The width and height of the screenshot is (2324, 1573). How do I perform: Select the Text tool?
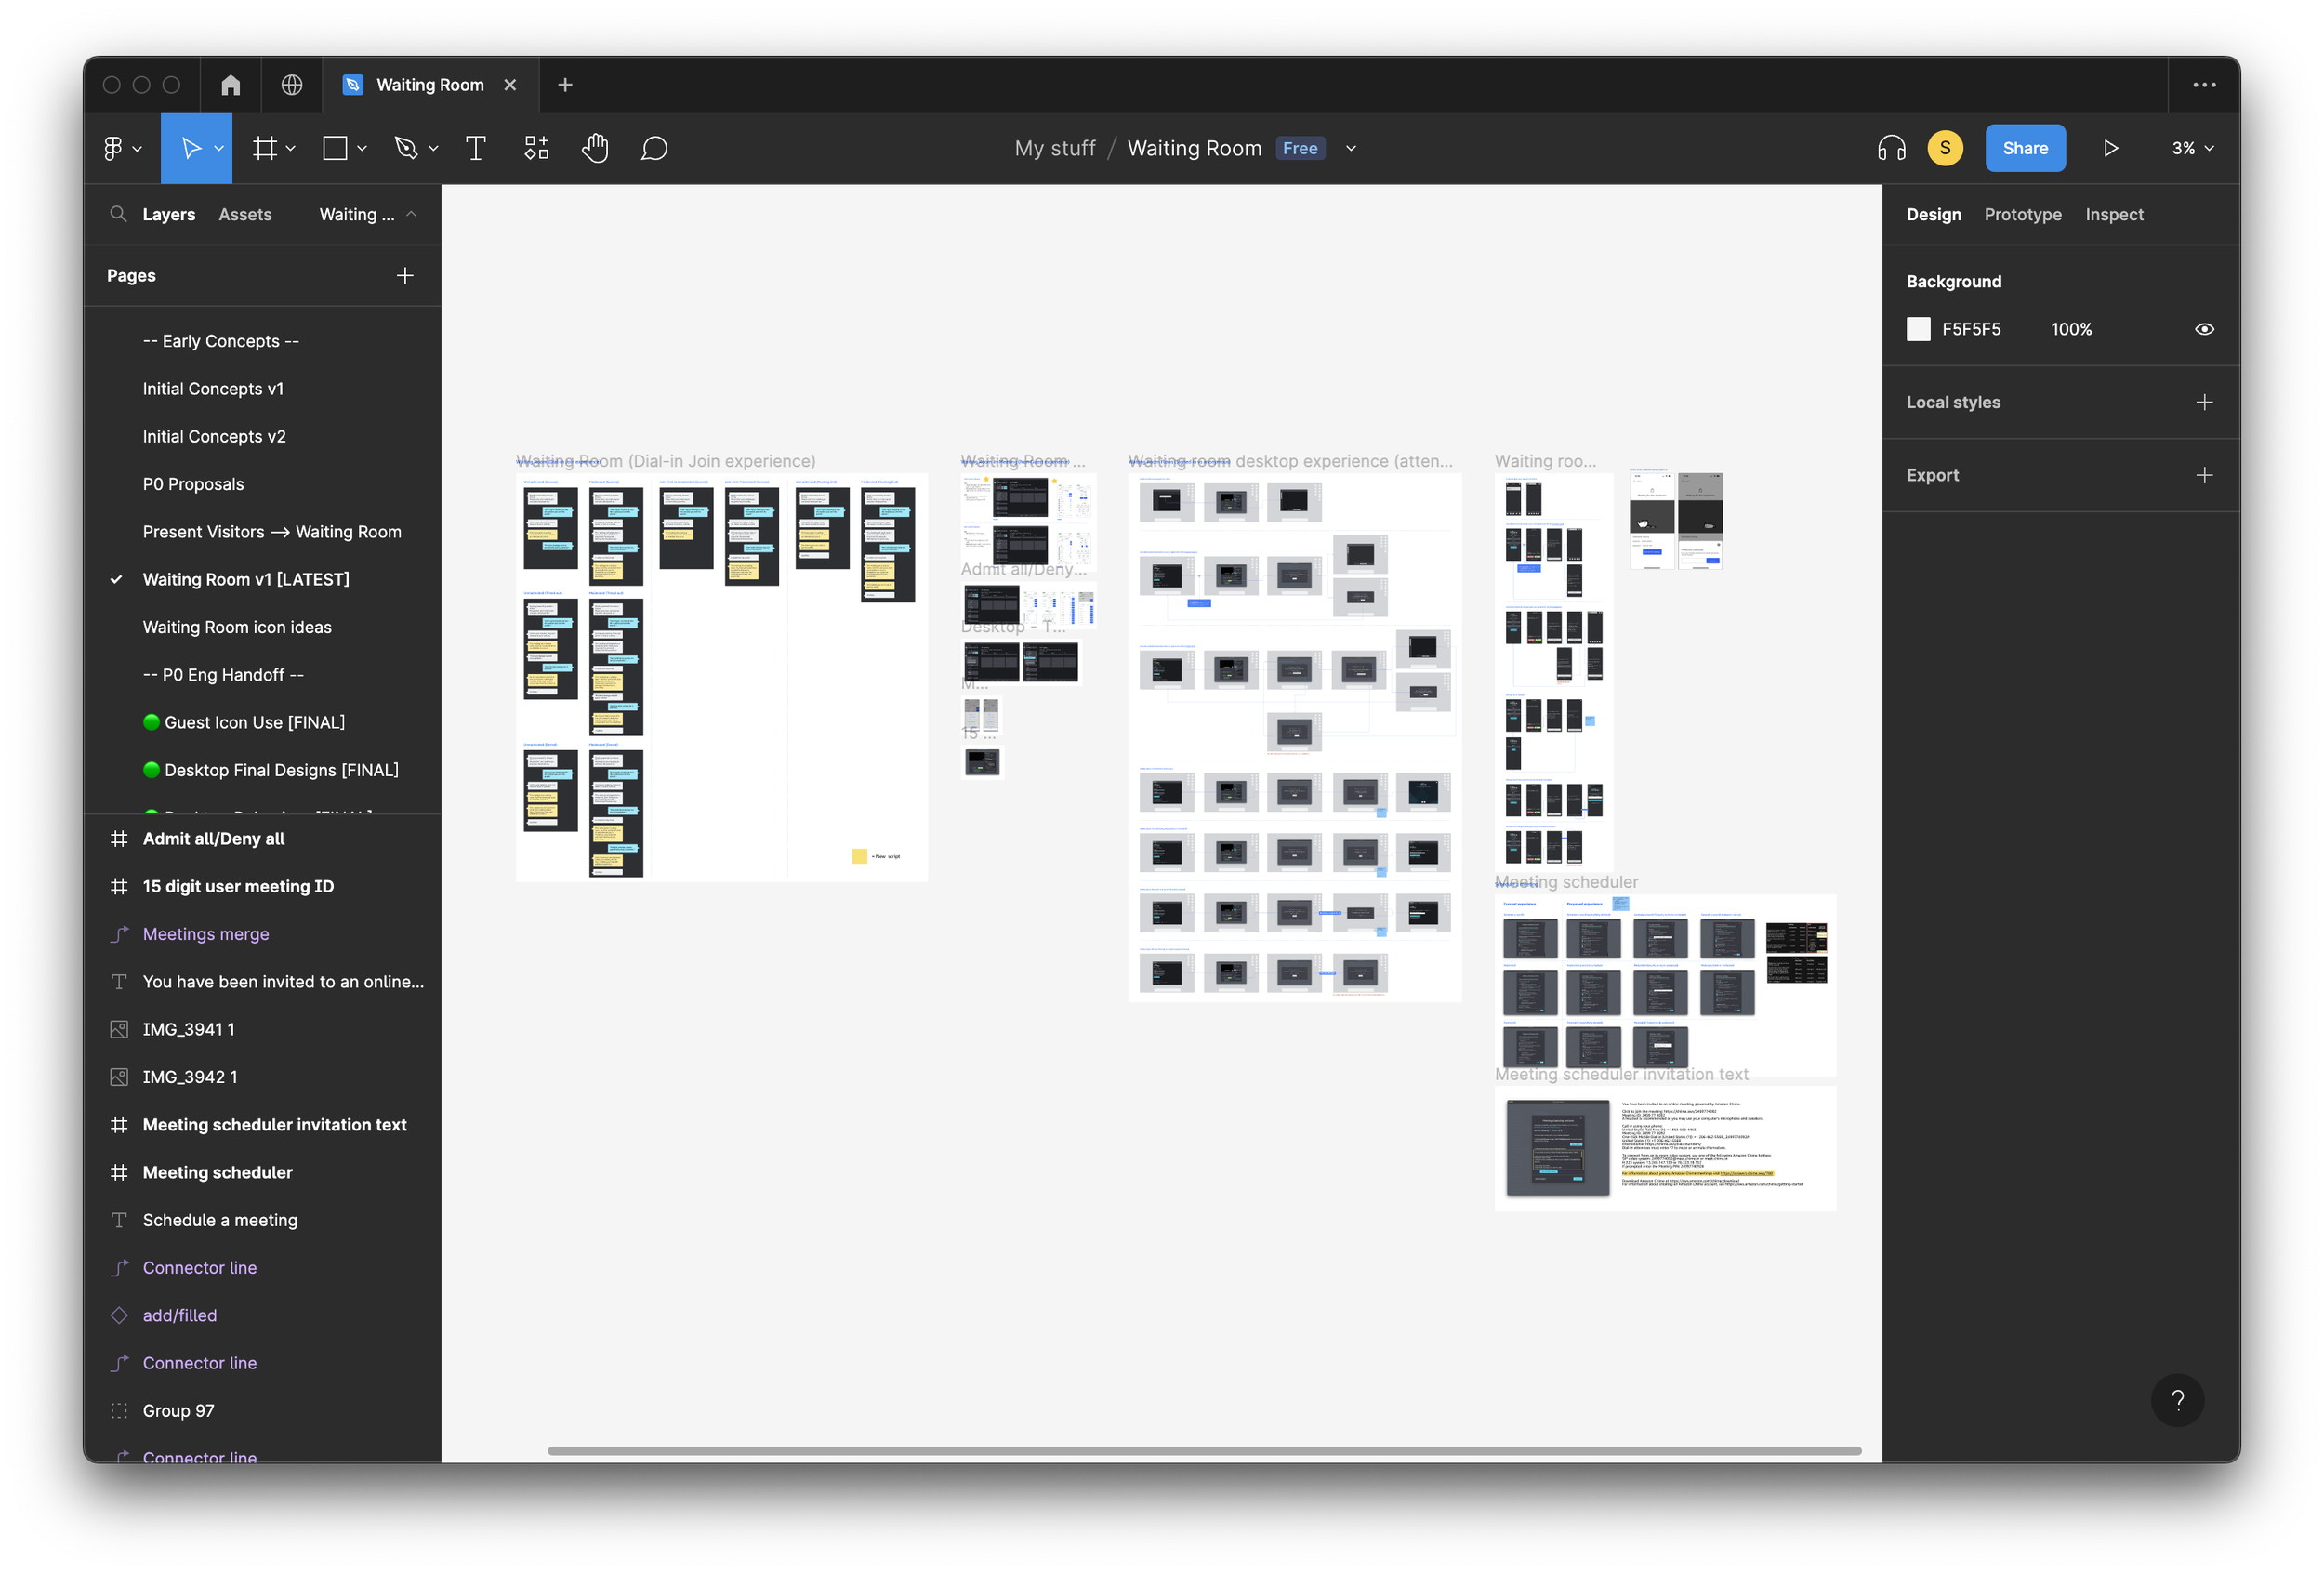pos(476,148)
